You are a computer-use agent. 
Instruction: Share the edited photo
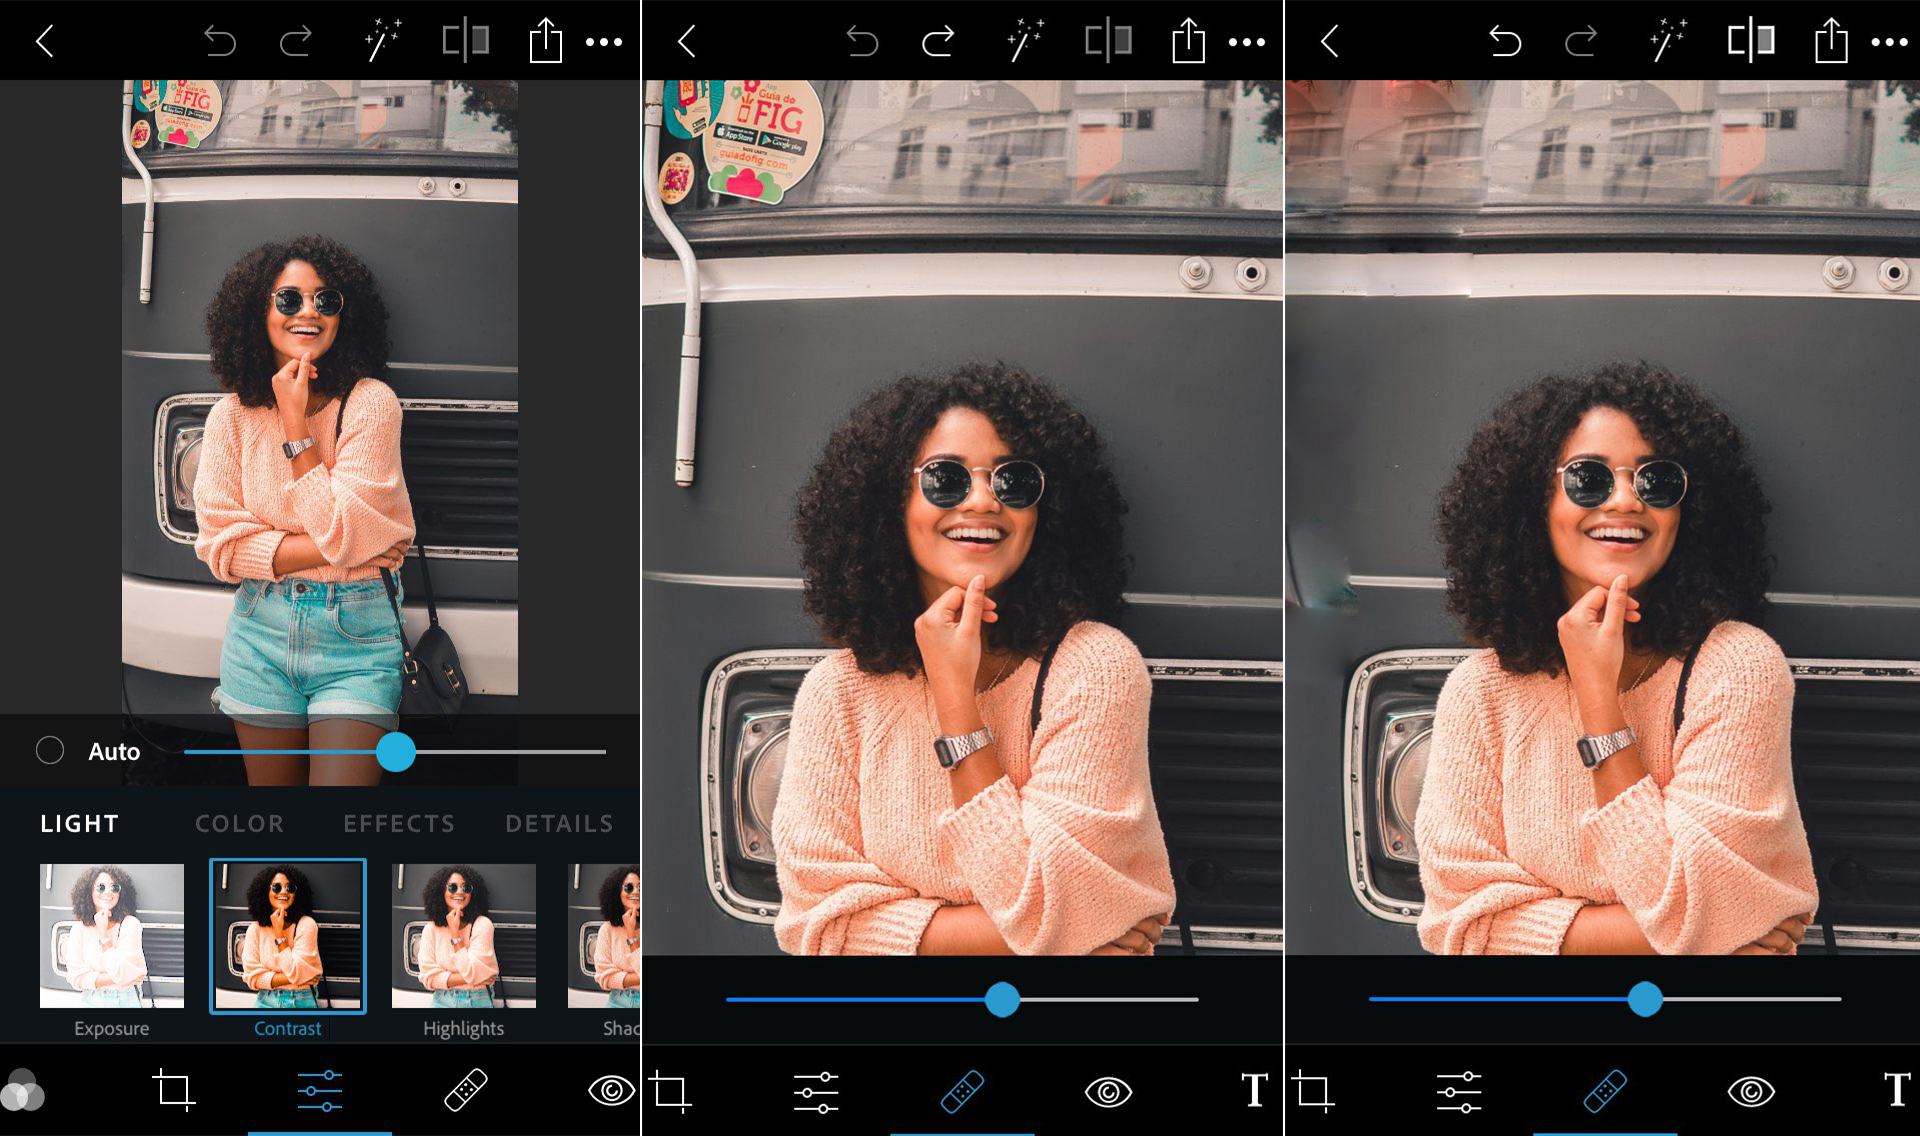pos(545,40)
